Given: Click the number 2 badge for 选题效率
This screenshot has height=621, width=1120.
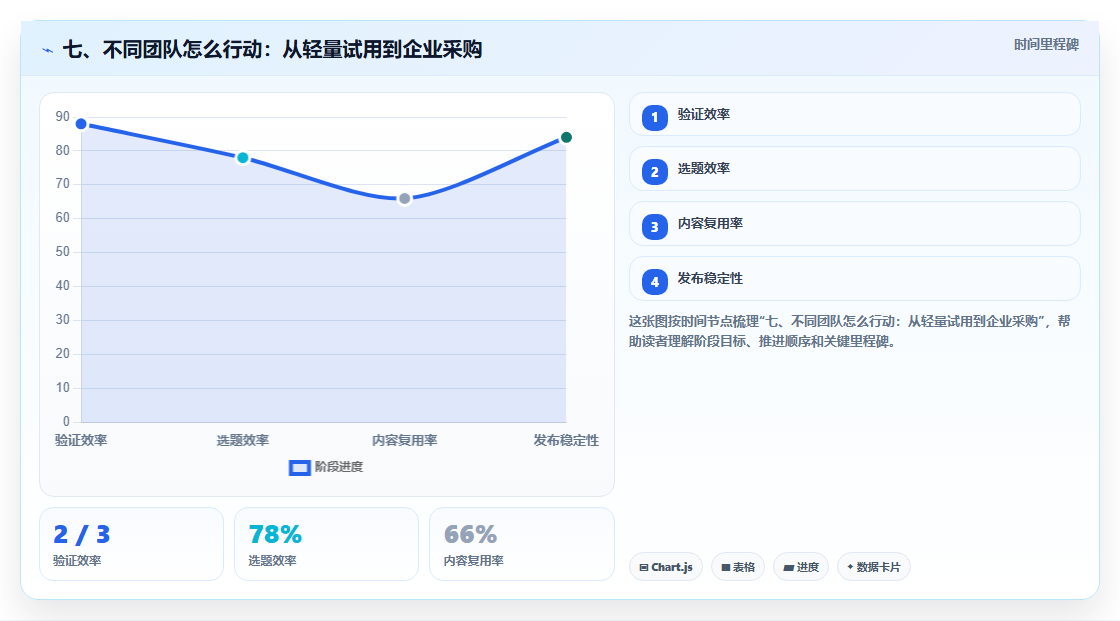Looking at the screenshot, I should pyautogui.click(x=654, y=172).
